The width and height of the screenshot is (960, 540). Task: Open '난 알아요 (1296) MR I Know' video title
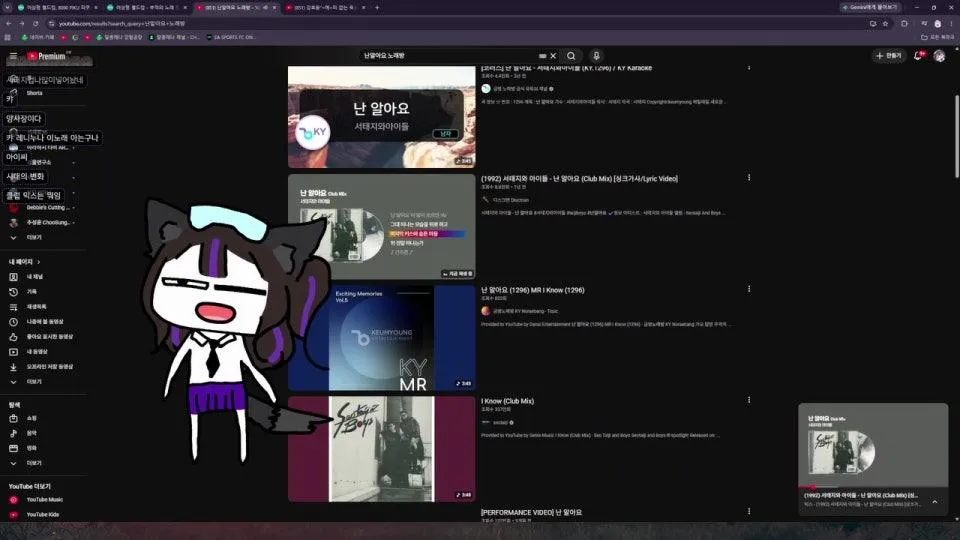[x=533, y=290]
